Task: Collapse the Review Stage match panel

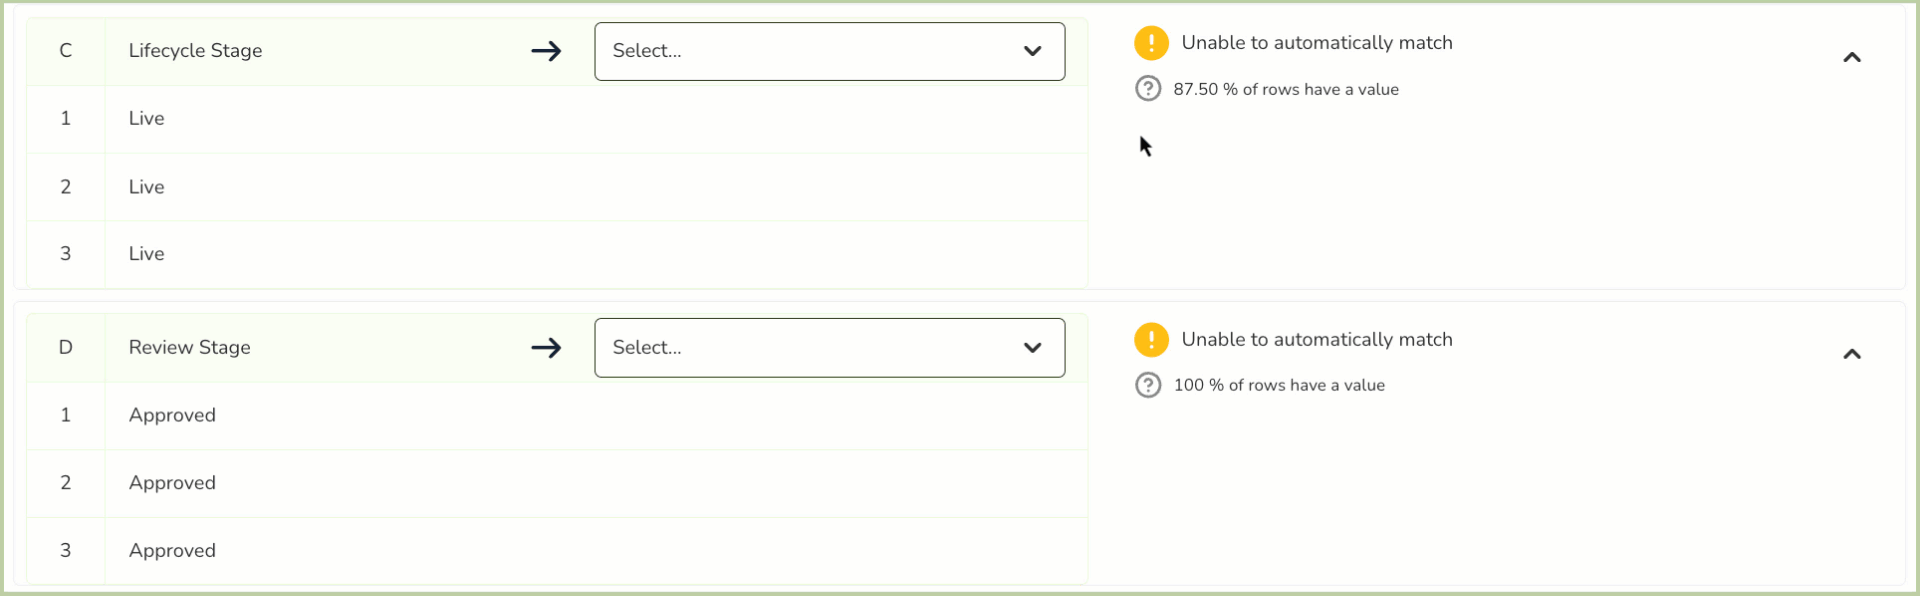Action: pos(1852,355)
